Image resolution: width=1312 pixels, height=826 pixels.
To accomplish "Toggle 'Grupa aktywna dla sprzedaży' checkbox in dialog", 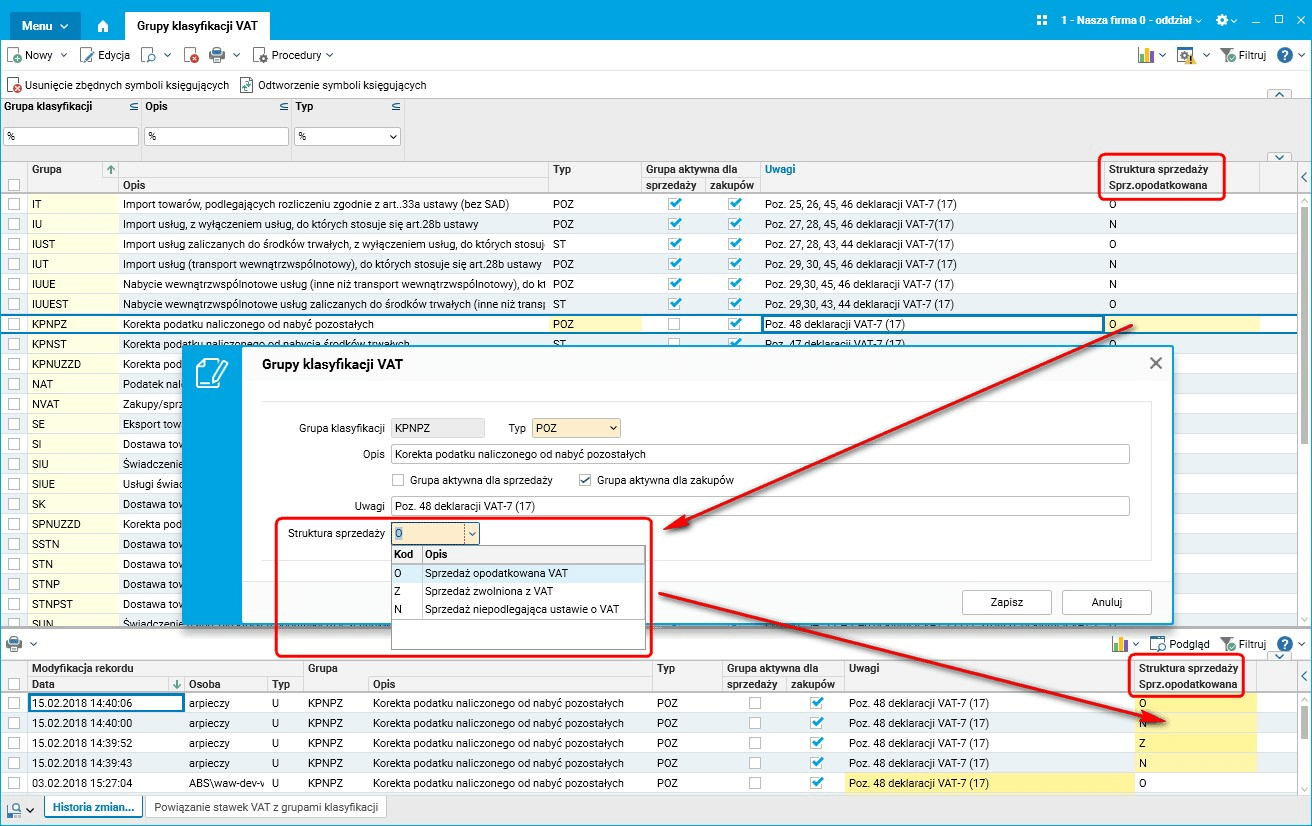I will click(399, 480).
